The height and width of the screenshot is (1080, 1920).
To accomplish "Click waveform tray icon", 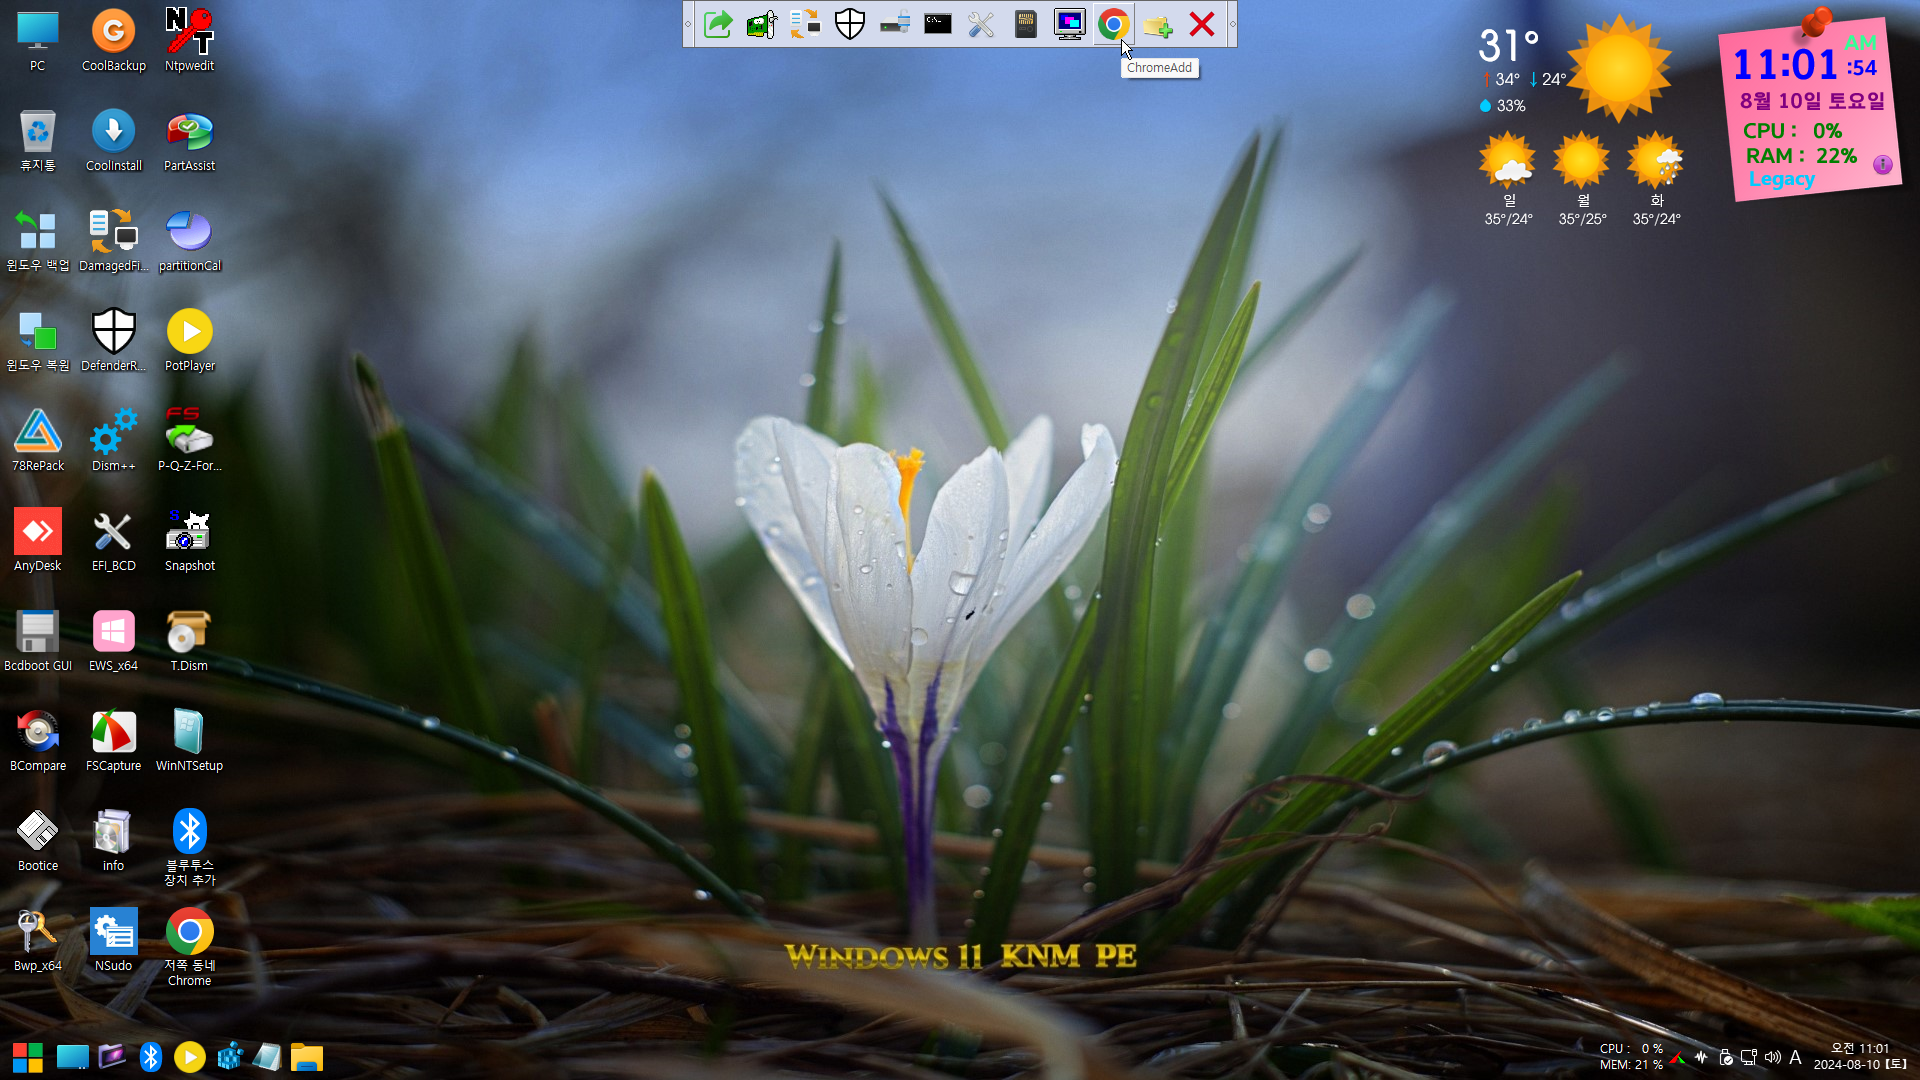I will (x=1701, y=1057).
